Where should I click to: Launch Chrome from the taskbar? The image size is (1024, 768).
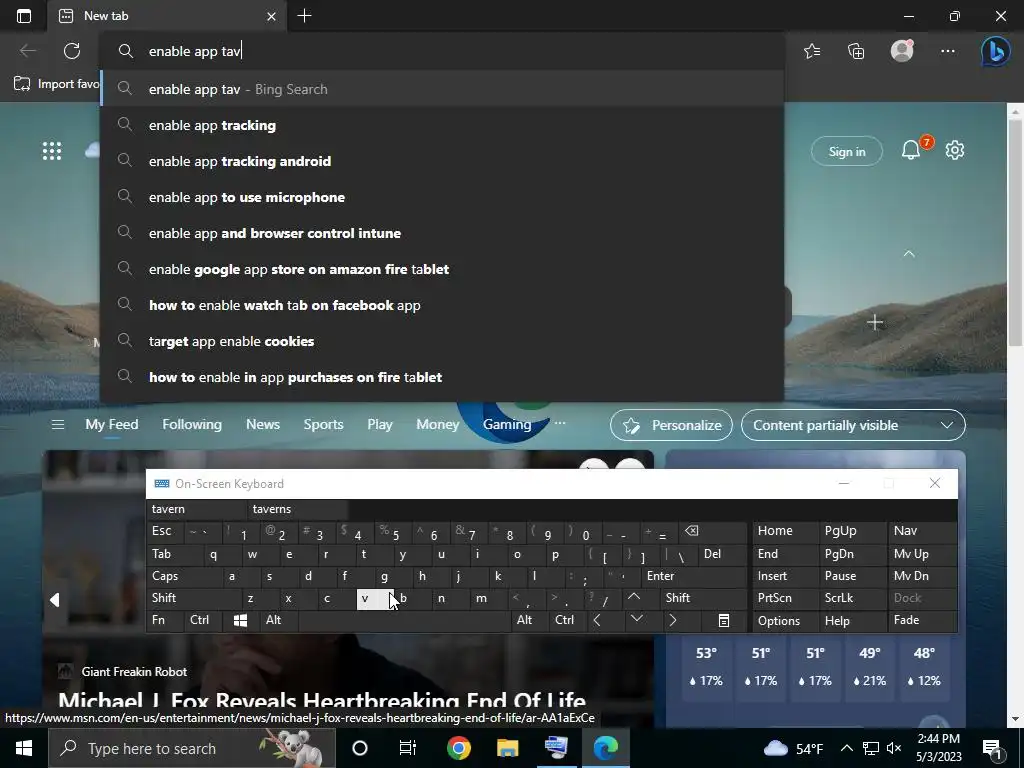(x=458, y=748)
